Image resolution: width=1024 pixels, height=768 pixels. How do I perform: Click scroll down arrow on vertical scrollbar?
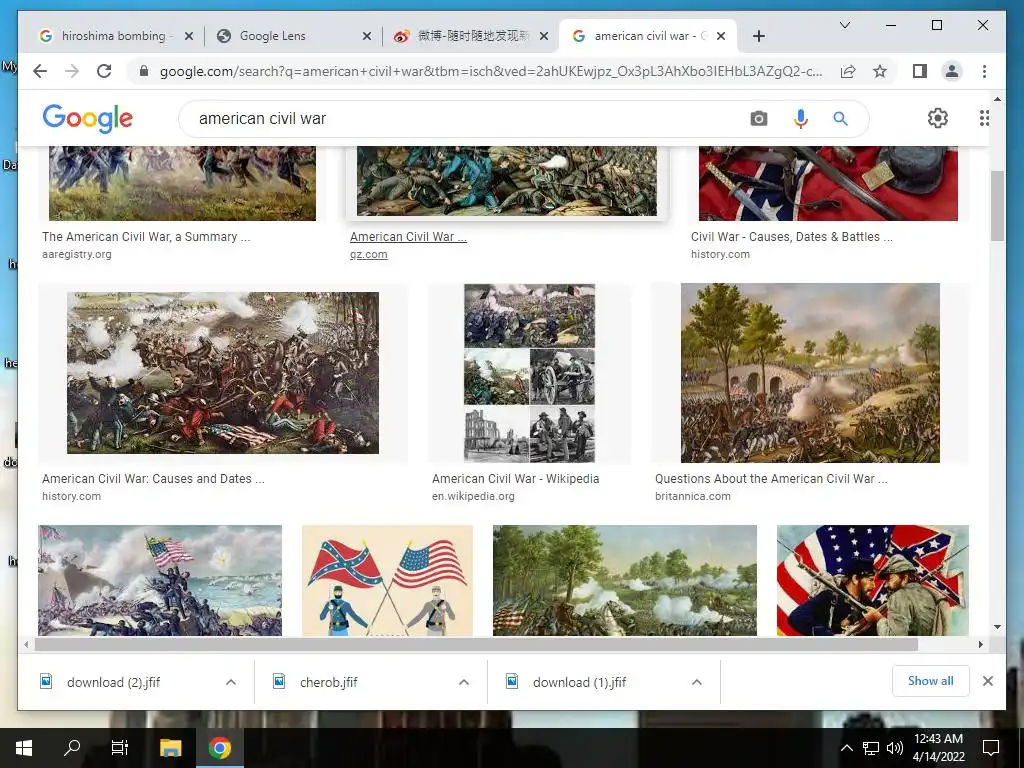[x=997, y=627]
